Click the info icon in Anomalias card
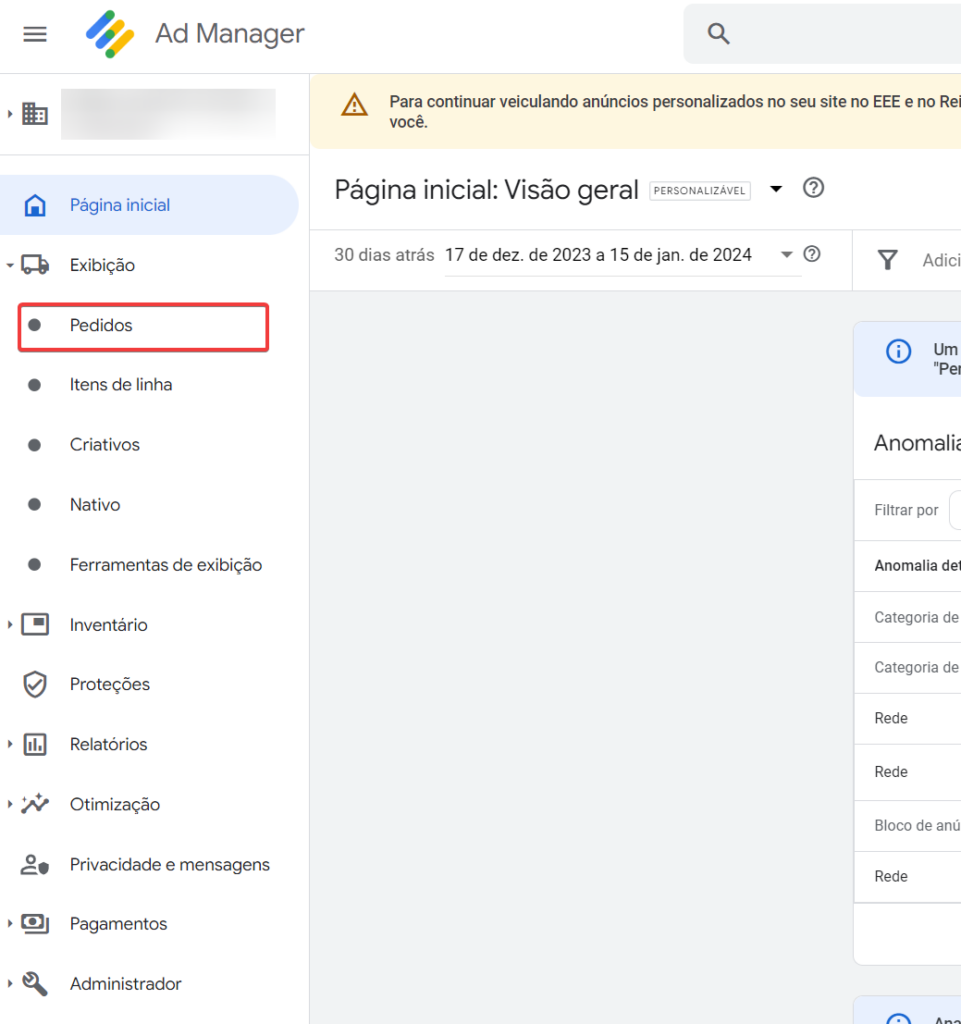The image size is (961, 1024). coord(898,351)
